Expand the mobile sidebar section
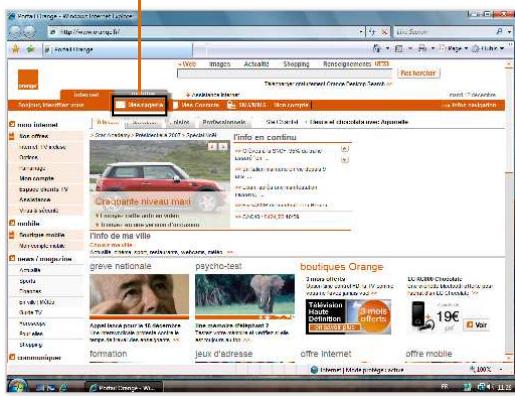Viewport: 515px width, 396px height. click(12, 223)
